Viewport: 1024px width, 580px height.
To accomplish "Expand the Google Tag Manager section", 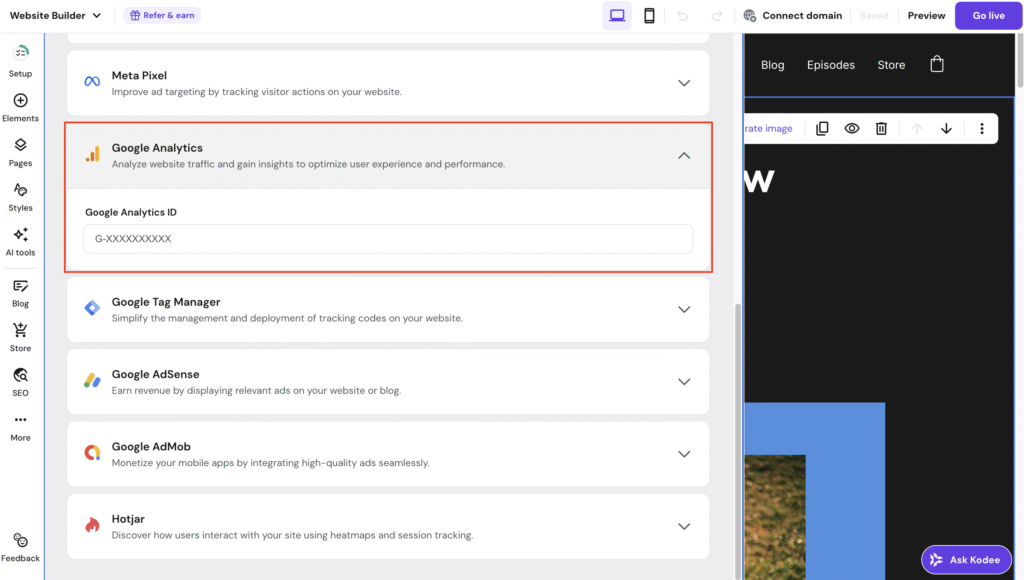I will [x=684, y=309].
